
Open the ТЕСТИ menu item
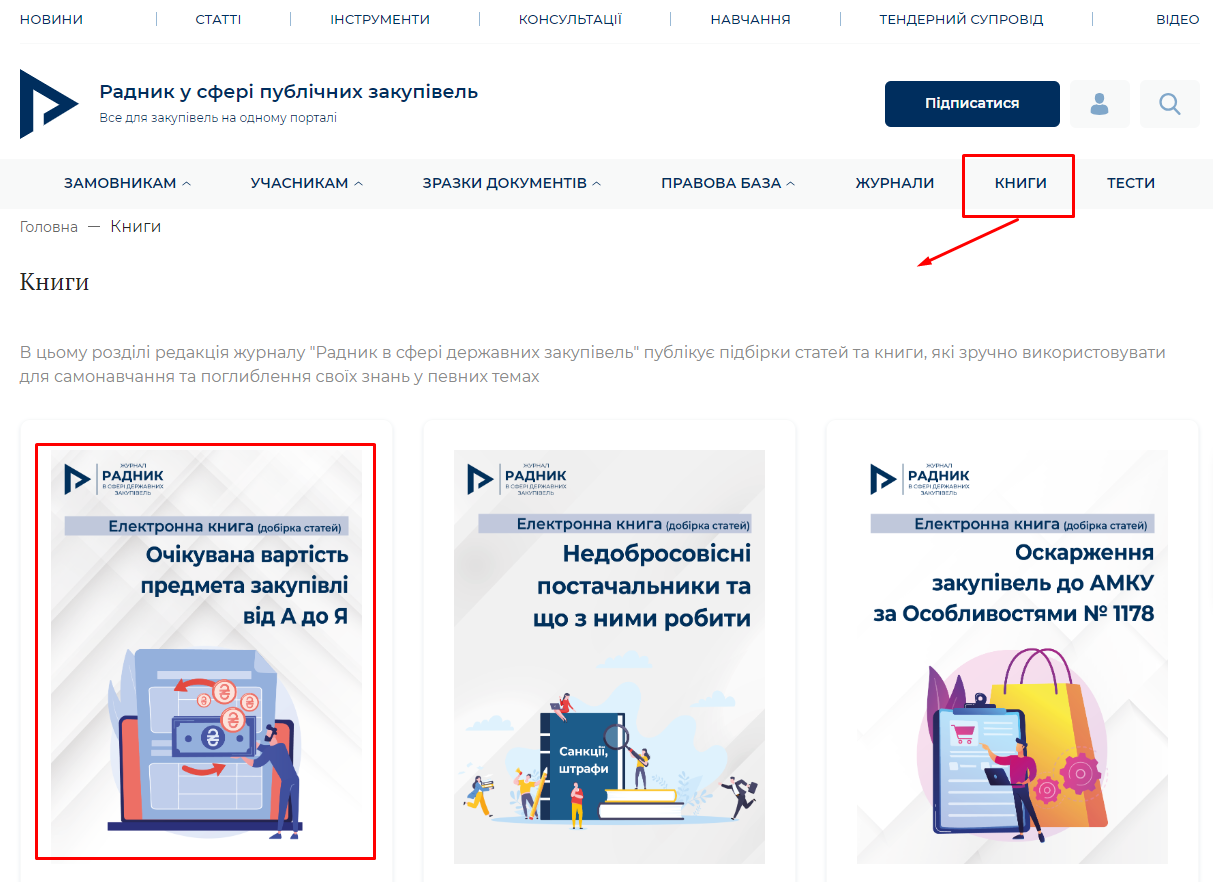[x=1130, y=183]
